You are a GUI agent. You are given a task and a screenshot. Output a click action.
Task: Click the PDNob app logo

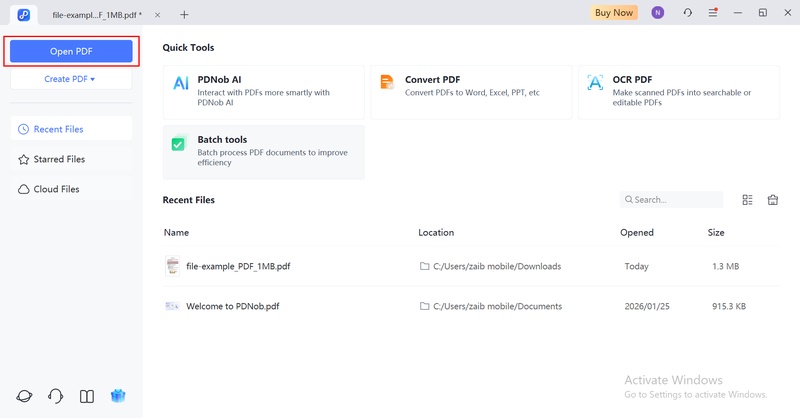(23, 14)
